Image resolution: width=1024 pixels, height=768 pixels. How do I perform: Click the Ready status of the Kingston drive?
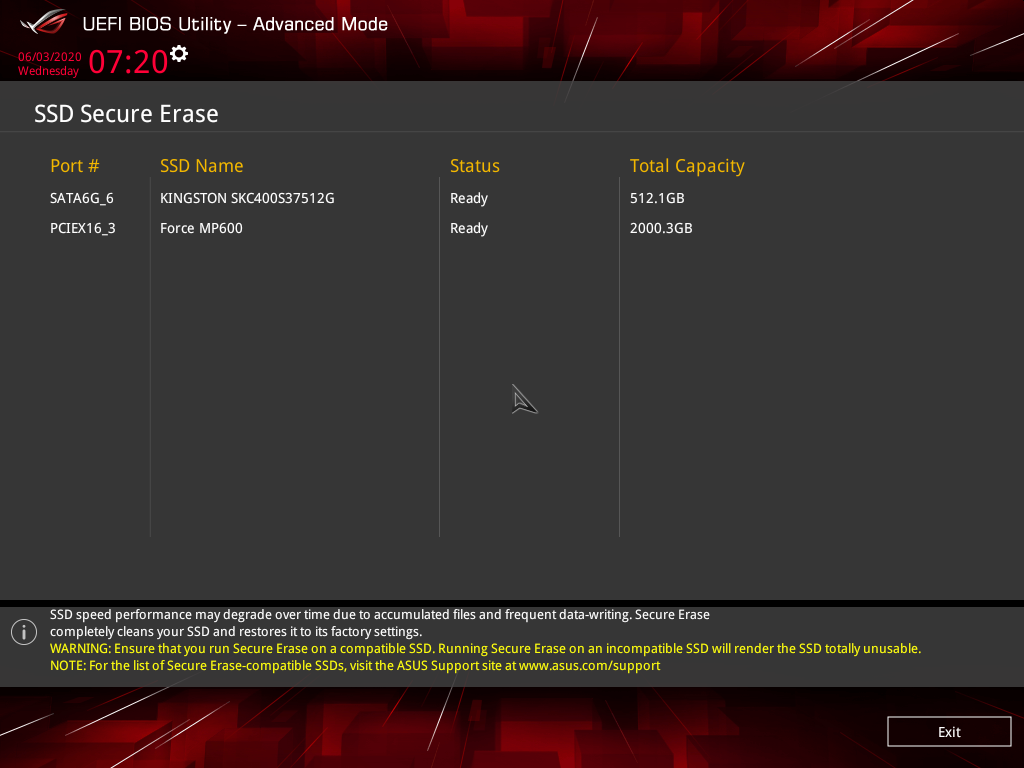pos(468,198)
